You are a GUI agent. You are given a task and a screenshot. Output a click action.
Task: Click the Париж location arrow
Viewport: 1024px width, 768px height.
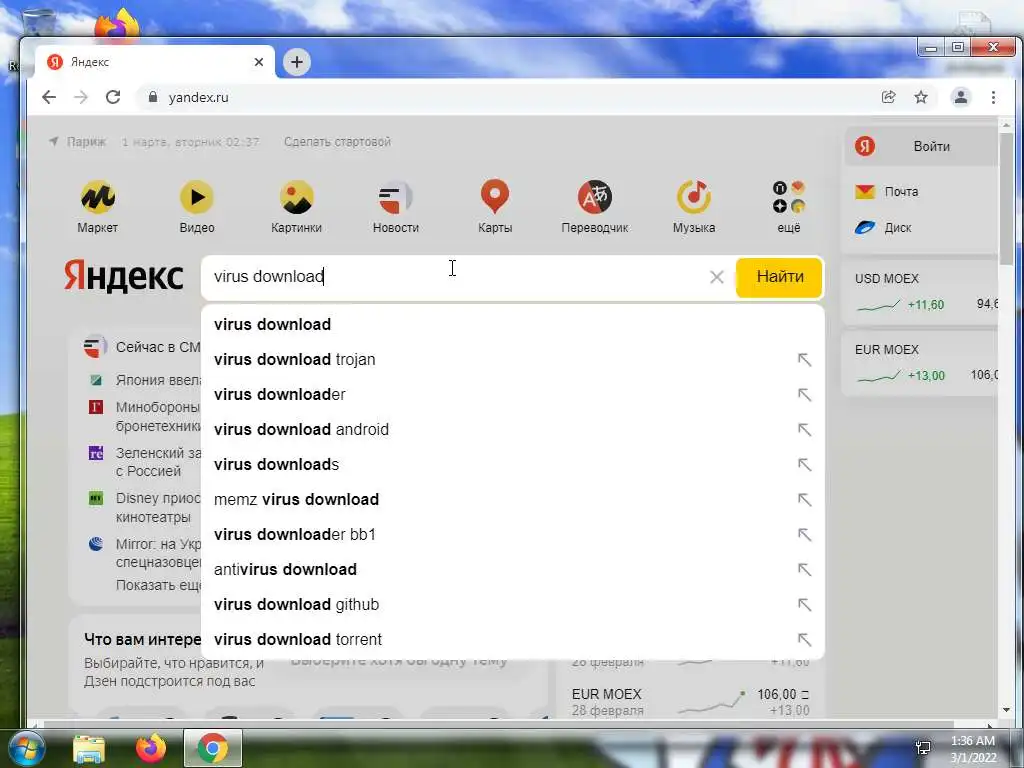coord(54,141)
